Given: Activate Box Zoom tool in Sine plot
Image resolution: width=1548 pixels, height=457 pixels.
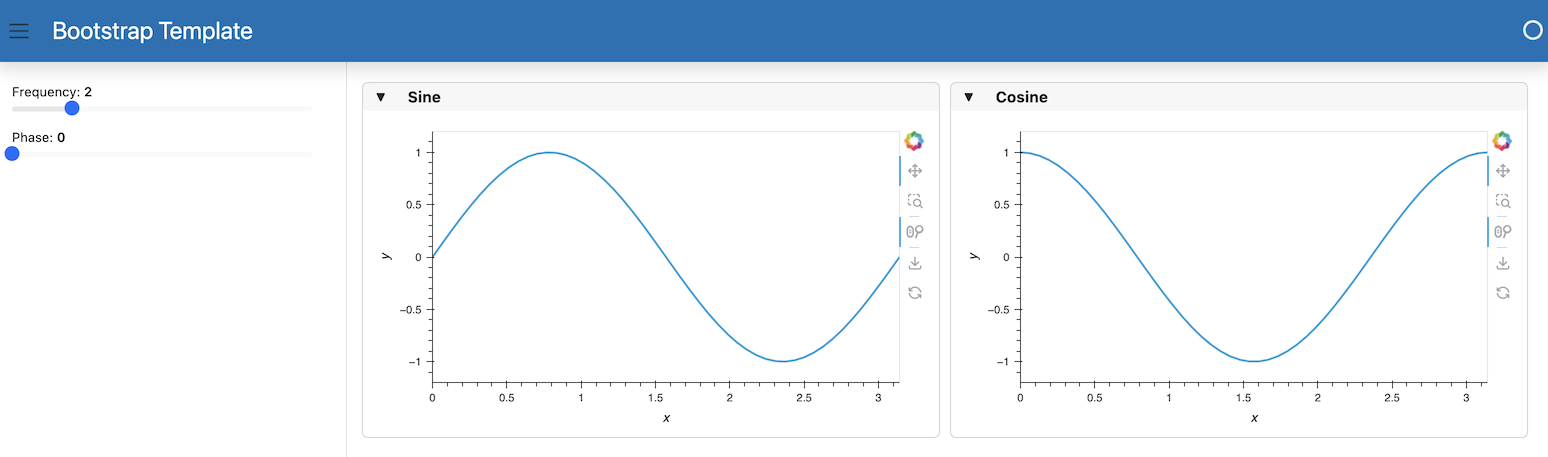Looking at the screenshot, I should click(914, 201).
